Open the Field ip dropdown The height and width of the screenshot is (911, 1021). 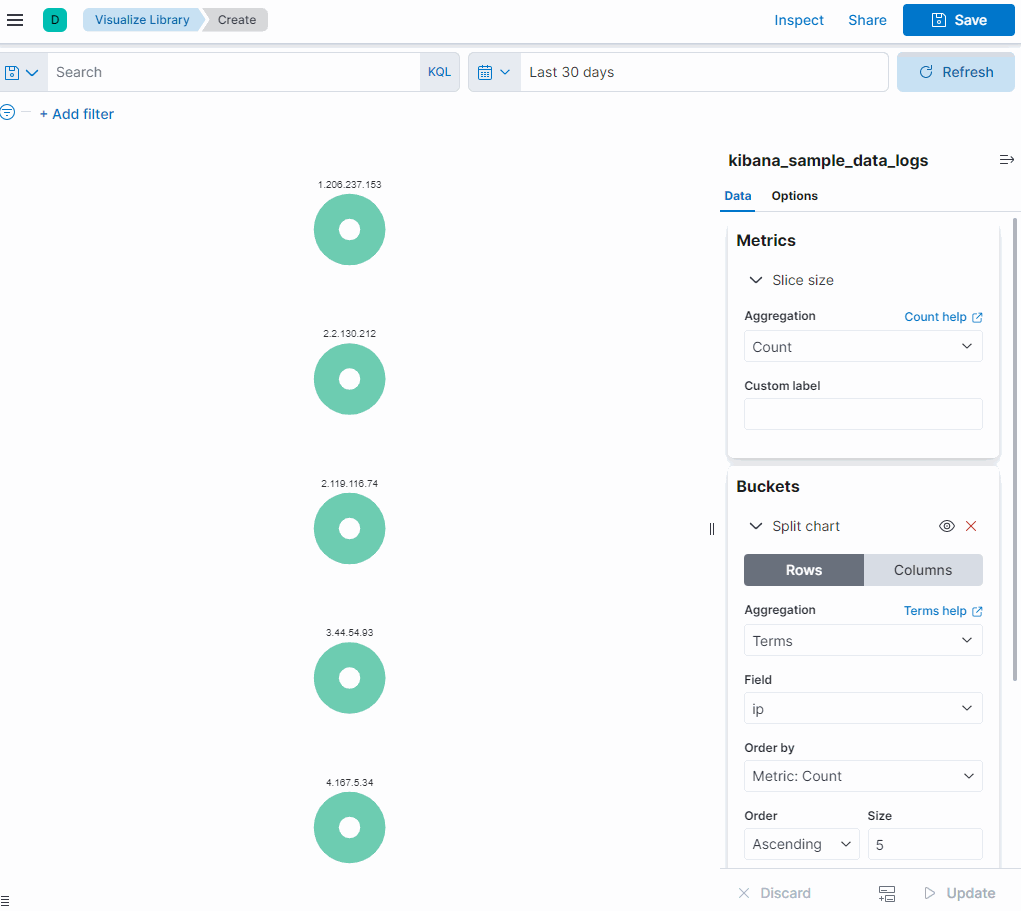pyautogui.click(x=863, y=708)
